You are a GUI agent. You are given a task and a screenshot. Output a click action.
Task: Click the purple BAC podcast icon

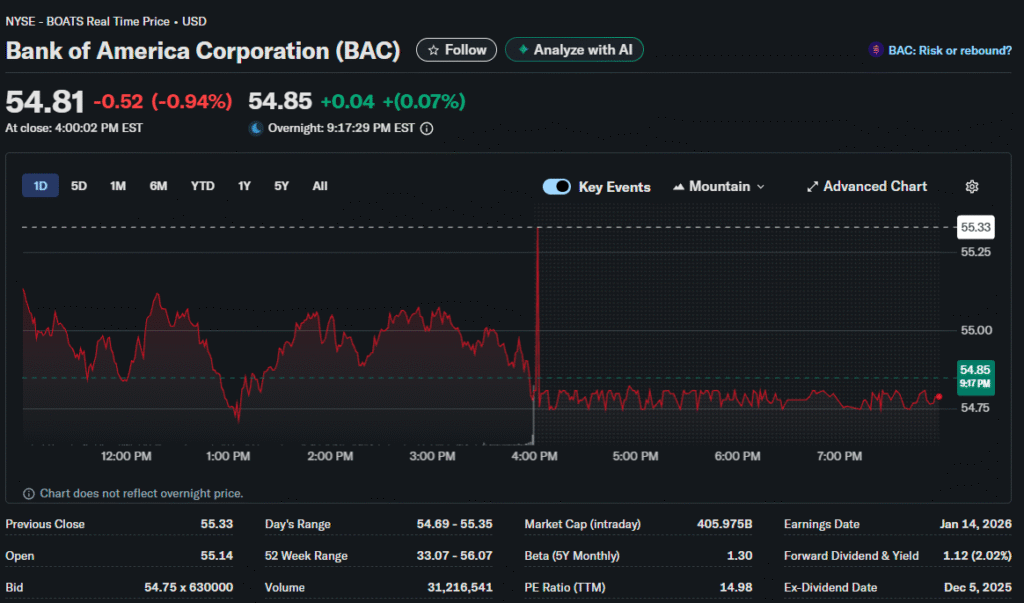click(876, 50)
